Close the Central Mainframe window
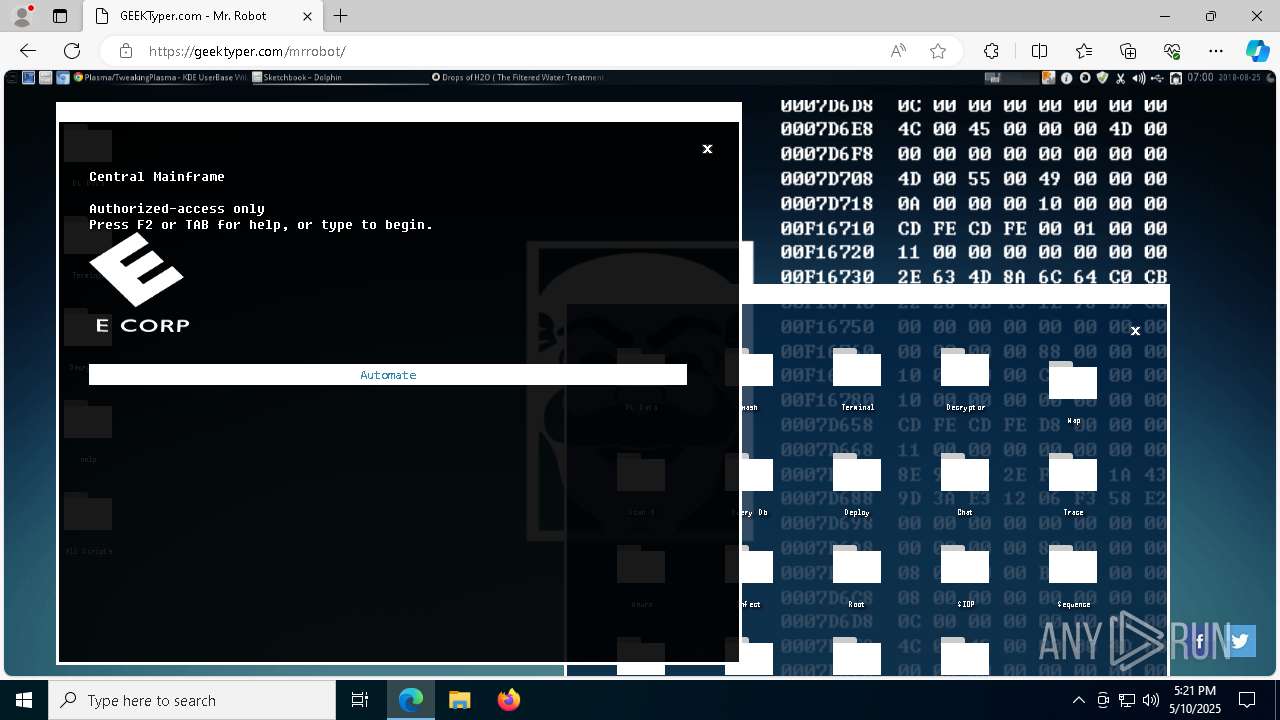Image resolution: width=1280 pixels, height=720 pixels. [x=707, y=149]
